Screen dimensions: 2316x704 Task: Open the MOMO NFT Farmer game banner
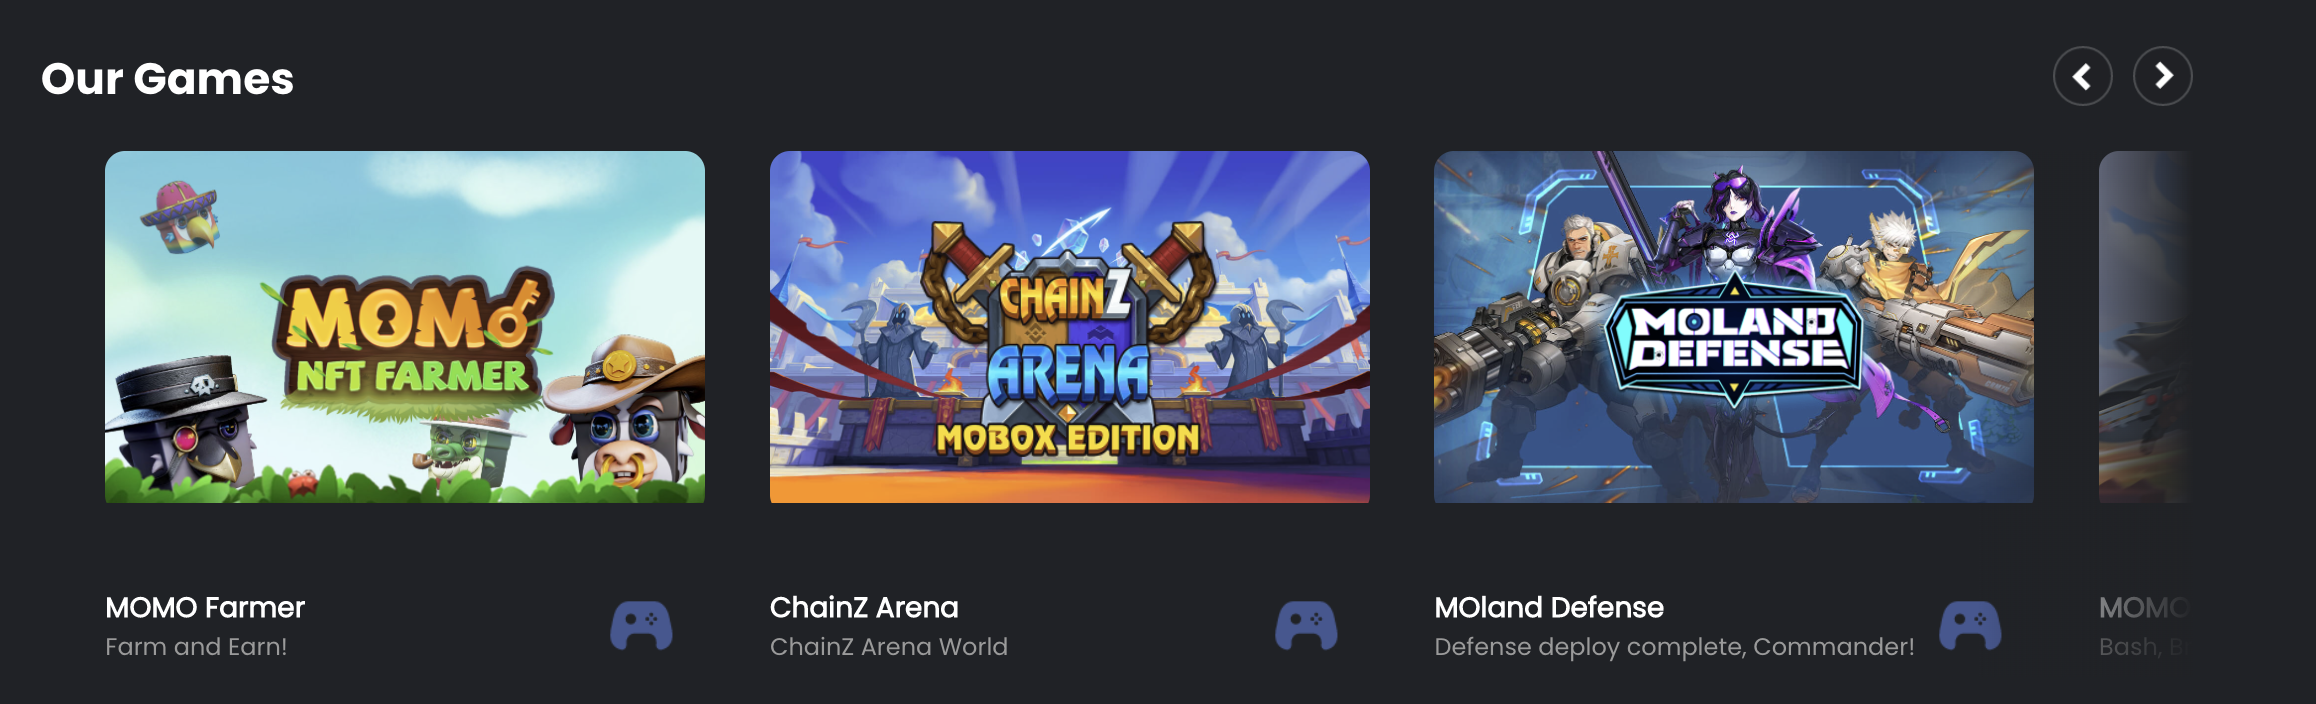tap(405, 327)
